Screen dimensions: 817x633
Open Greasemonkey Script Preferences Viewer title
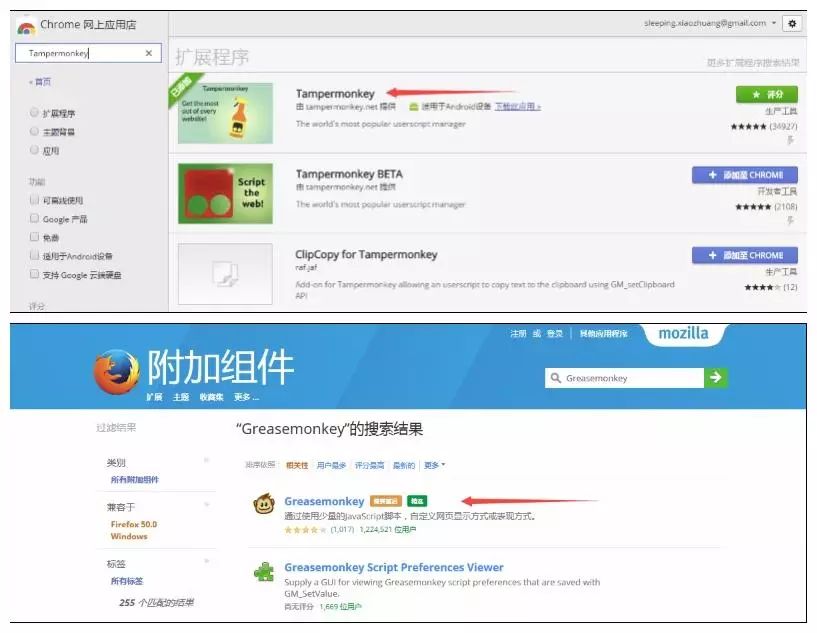(x=394, y=567)
